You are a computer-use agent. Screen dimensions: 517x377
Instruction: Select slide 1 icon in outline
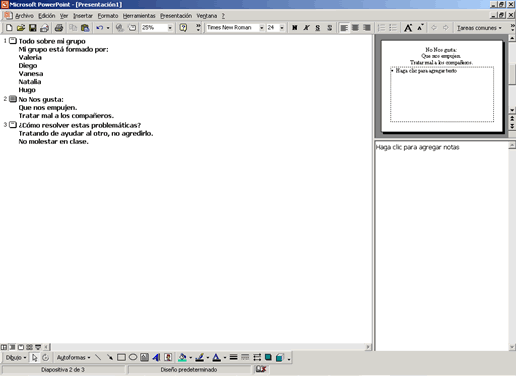point(13,41)
